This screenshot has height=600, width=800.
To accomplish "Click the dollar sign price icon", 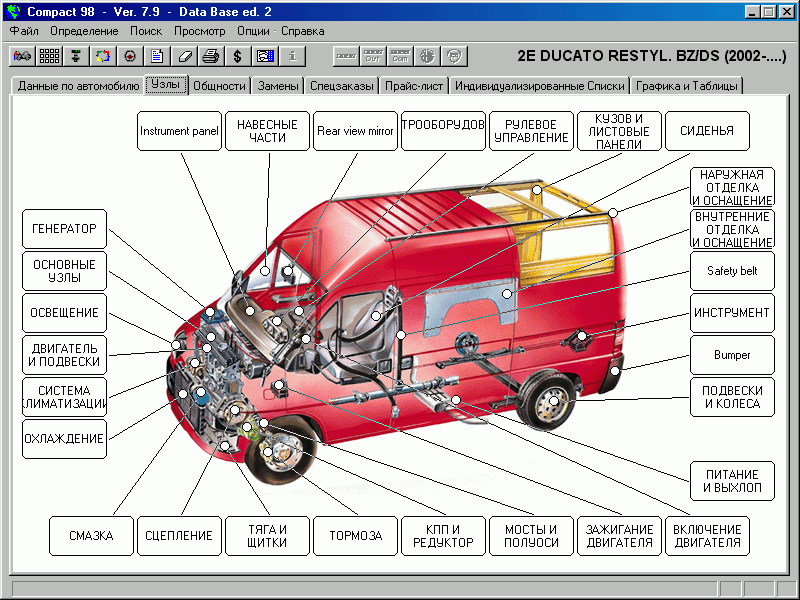I will tap(238, 56).
